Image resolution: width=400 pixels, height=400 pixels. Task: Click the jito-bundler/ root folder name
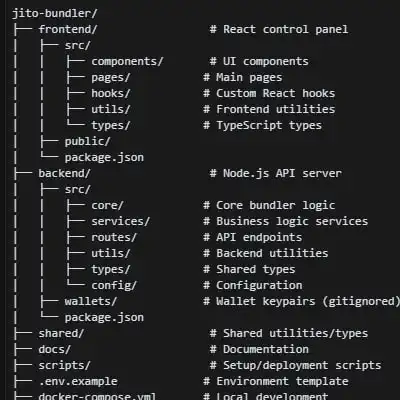(x=55, y=14)
